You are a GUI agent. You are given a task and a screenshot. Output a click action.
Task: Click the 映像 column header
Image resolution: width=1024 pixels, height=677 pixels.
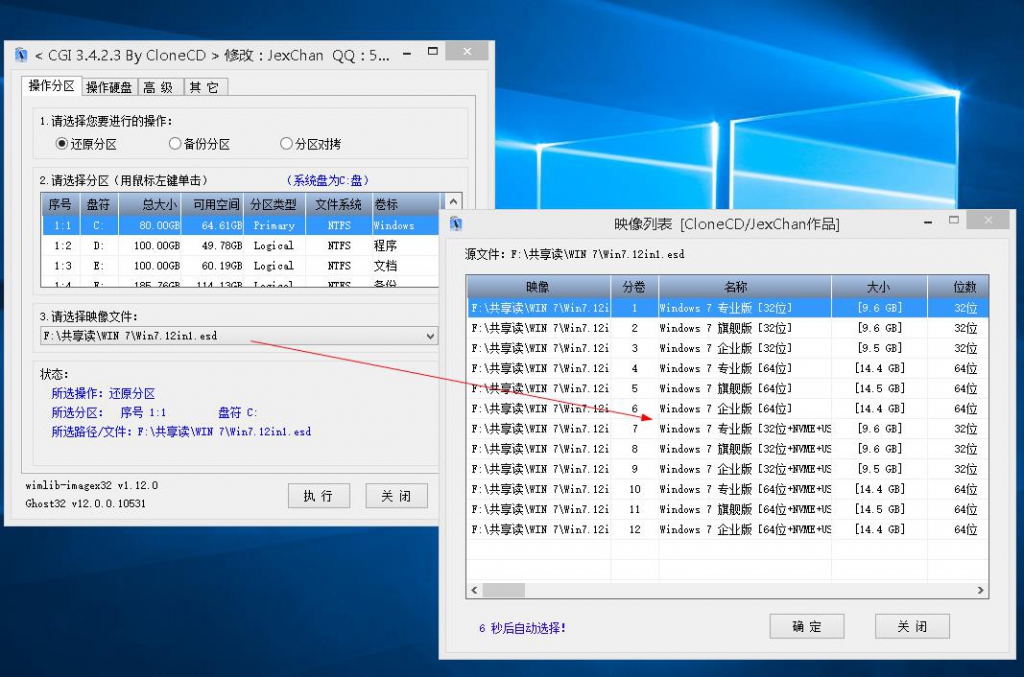tap(539, 287)
